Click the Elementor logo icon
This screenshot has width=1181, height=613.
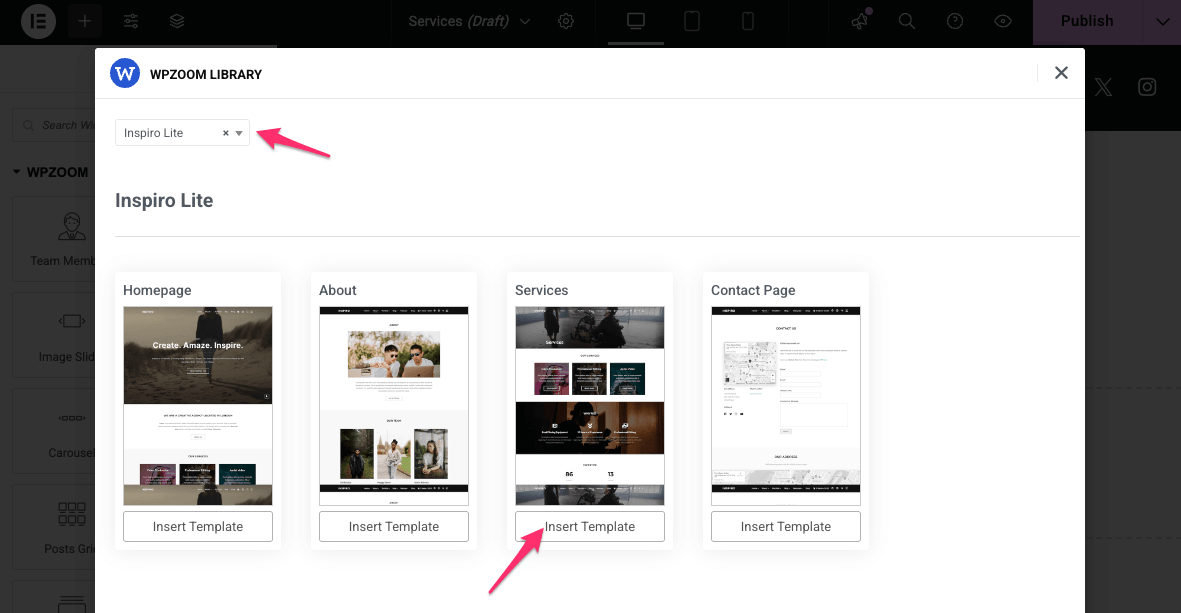pos(36,21)
